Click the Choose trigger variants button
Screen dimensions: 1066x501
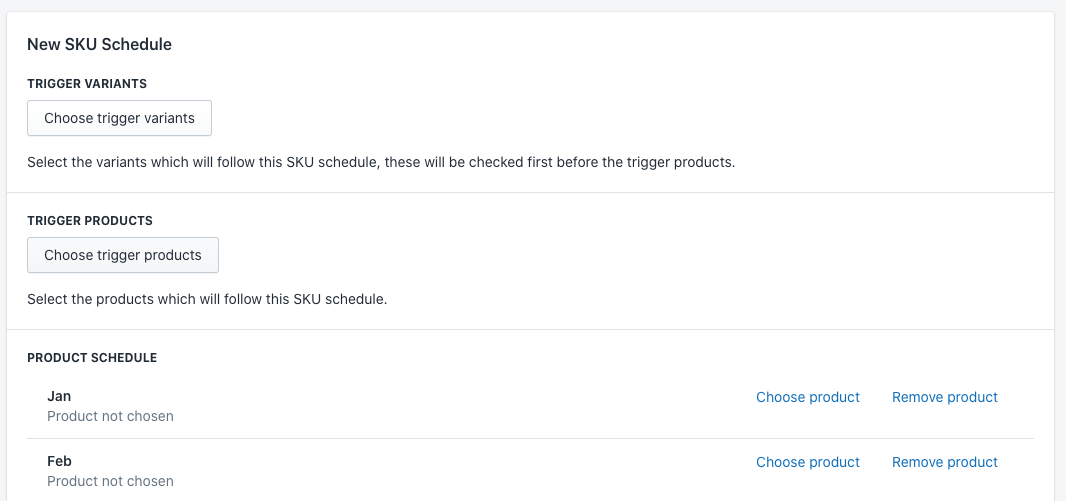(x=119, y=118)
